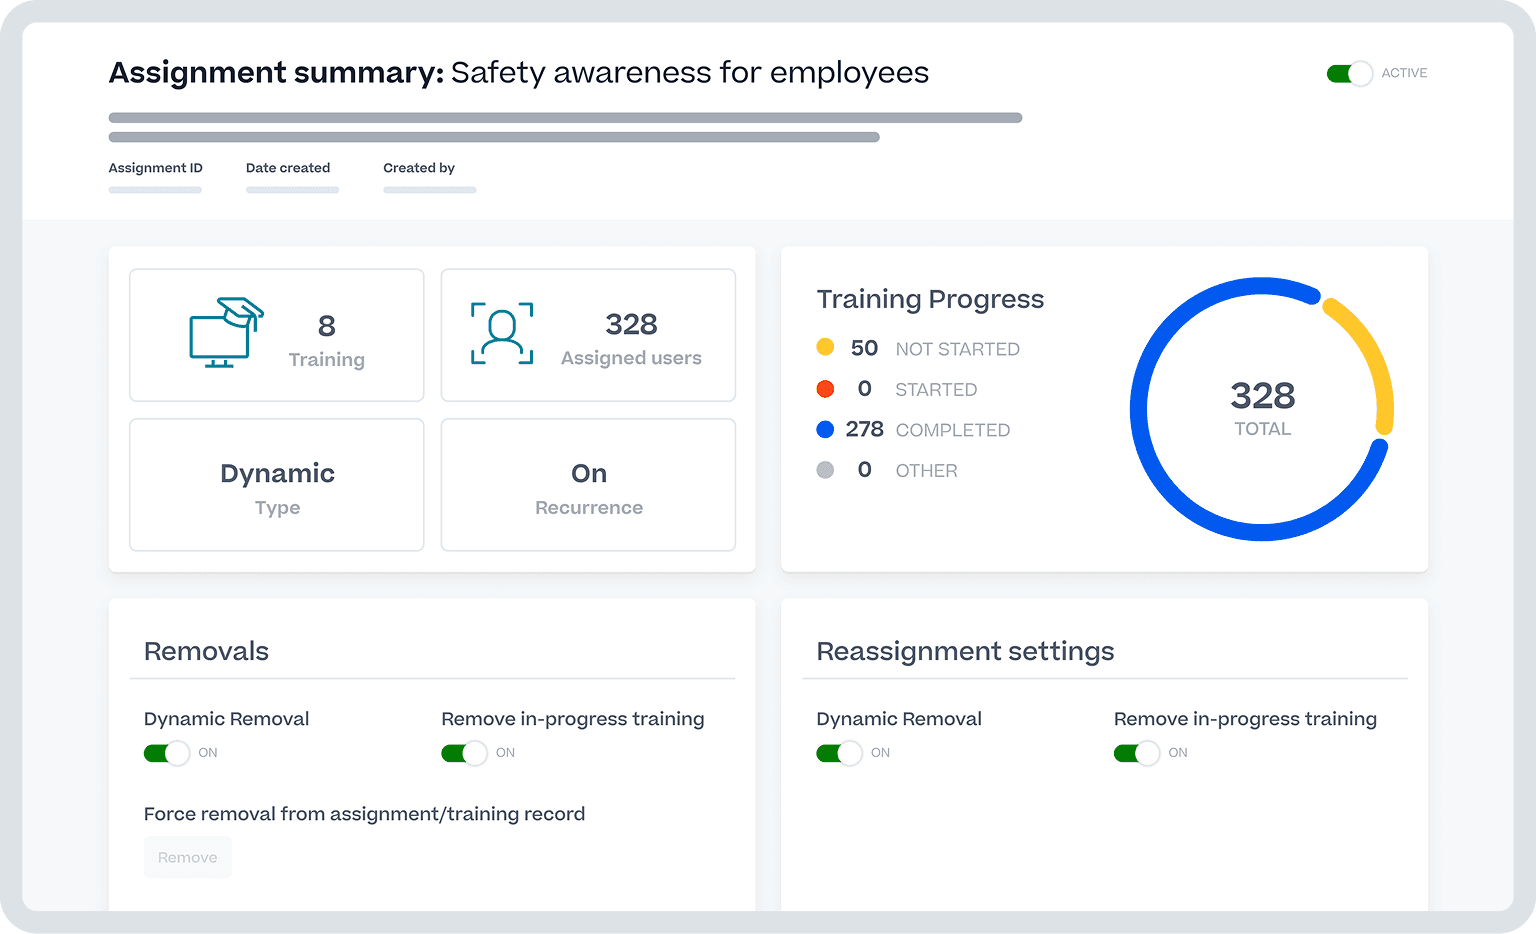Image resolution: width=1536 pixels, height=934 pixels.
Task: Click the red STARTED indicator dot
Action: click(825, 388)
